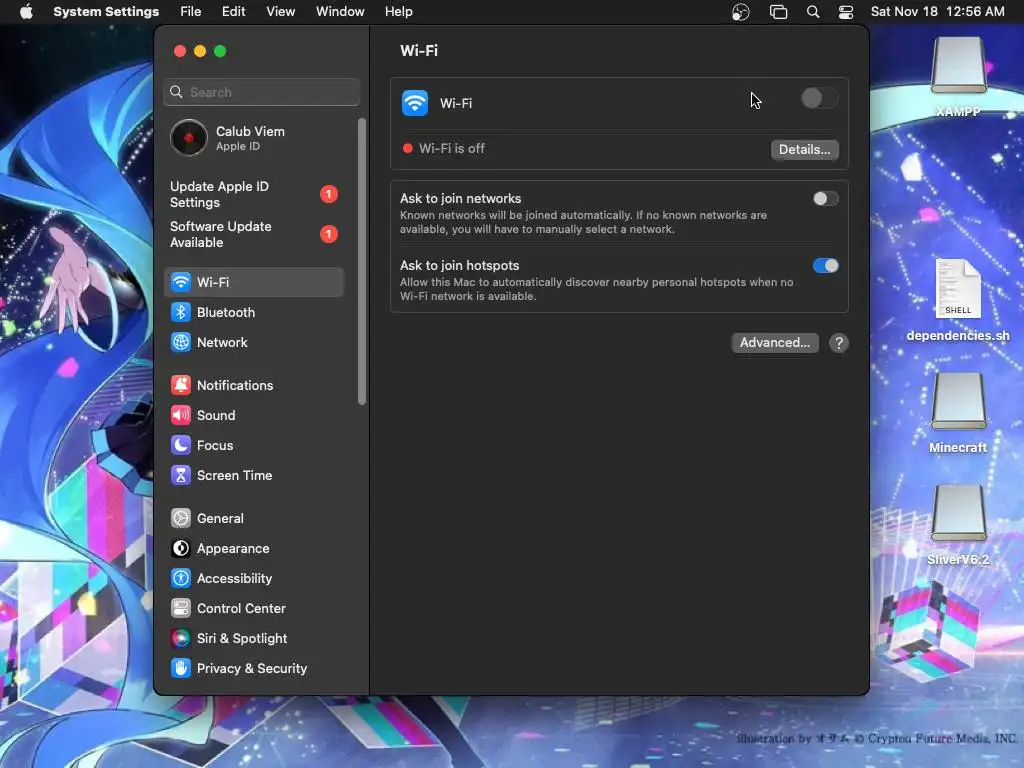Open the Edit menu
Screen dimensions: 1024x768
click(x=233, y=12)
